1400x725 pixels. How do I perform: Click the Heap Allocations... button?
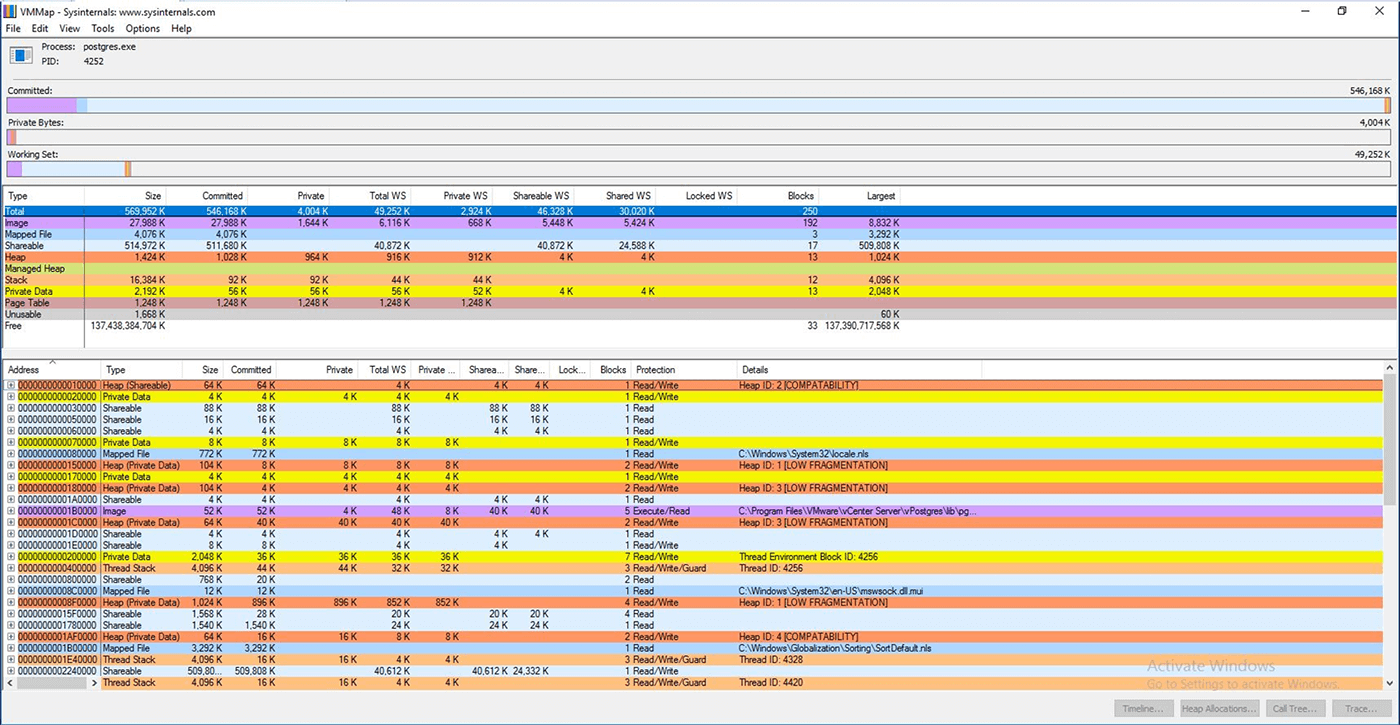coord(1220,708)
